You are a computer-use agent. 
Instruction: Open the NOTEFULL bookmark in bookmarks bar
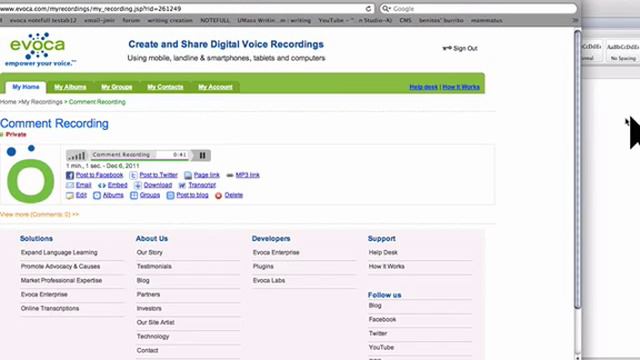[215, 20]
